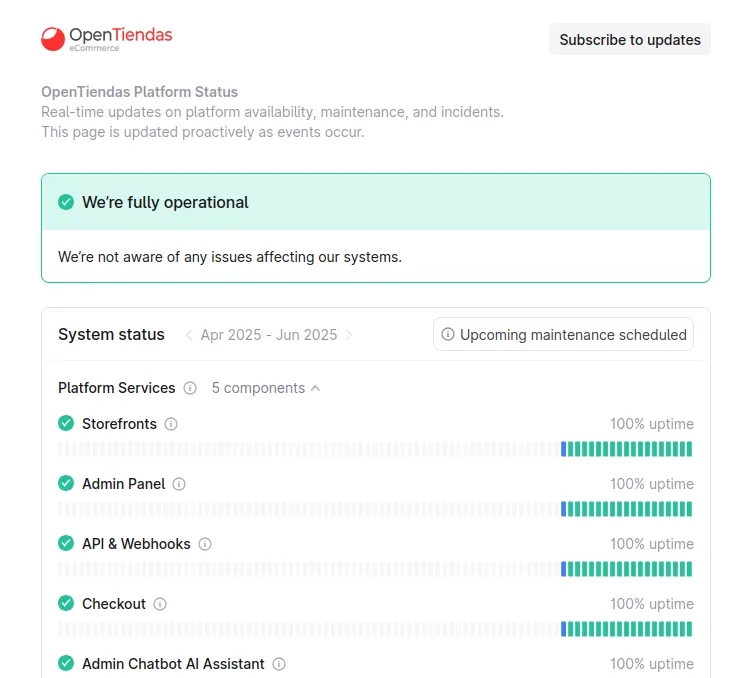Go to previous date range with left chevron
Viewport: 750px width, 678px height.
189,335
